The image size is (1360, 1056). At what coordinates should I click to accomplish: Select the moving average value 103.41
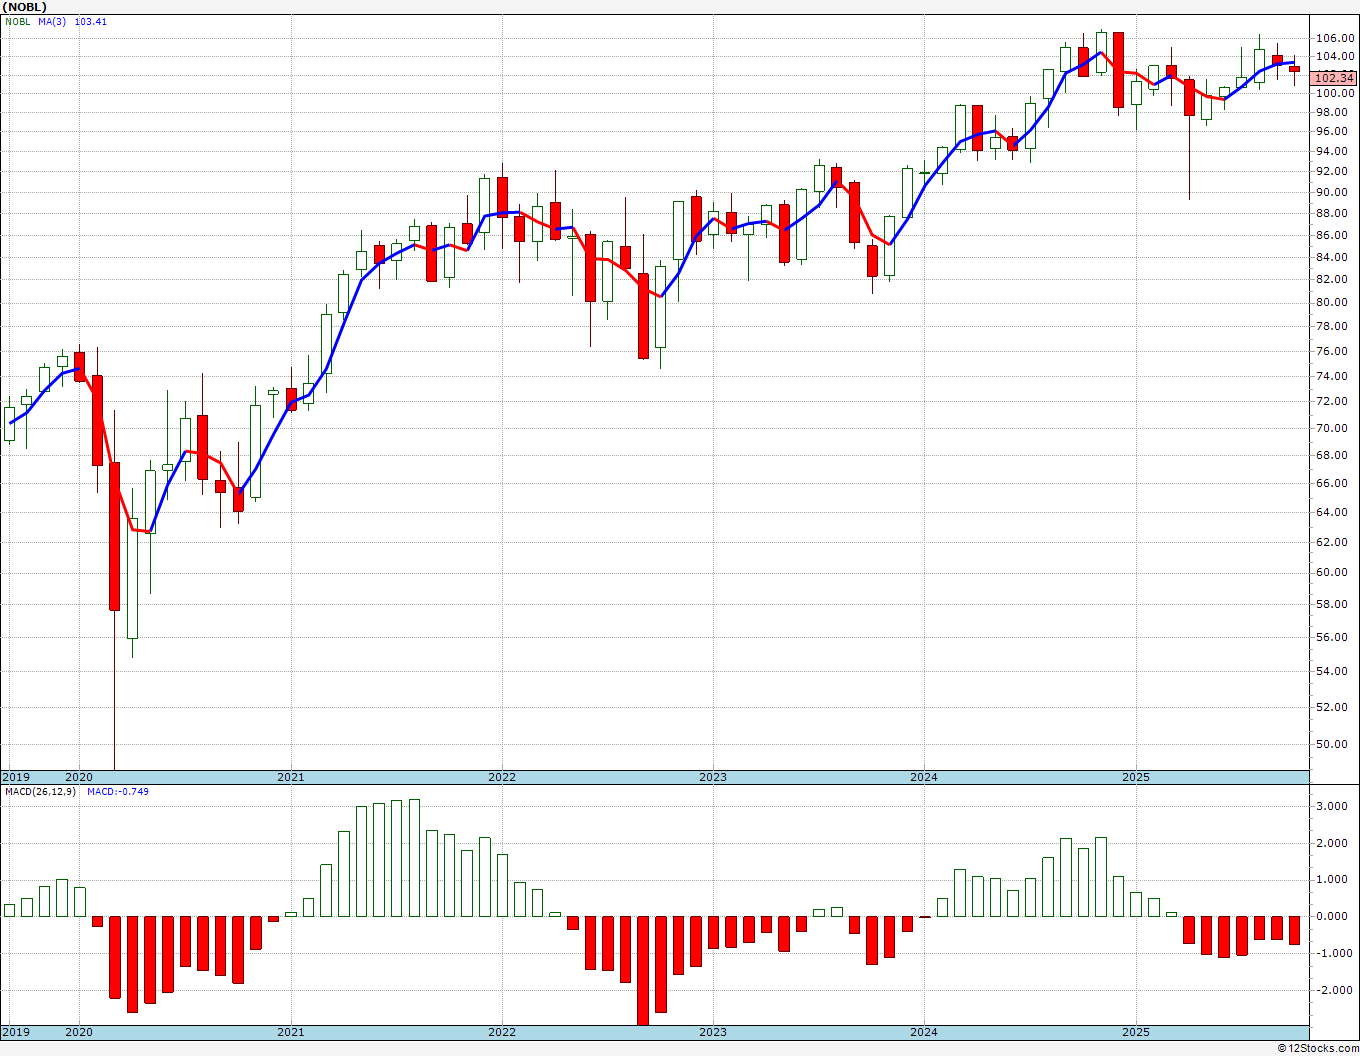coord(91,22)
